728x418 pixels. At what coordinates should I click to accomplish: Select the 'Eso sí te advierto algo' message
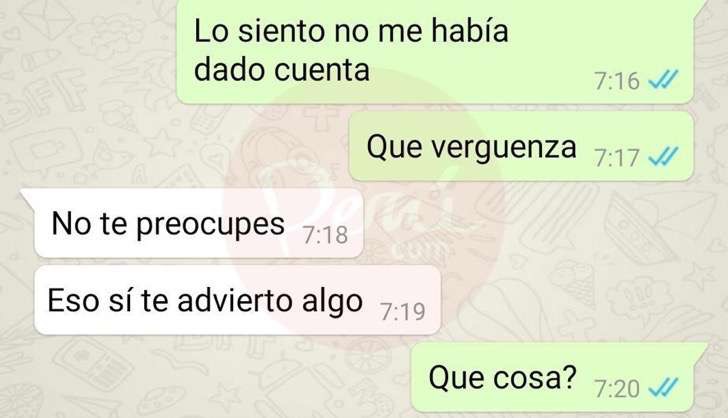point(237,300)
